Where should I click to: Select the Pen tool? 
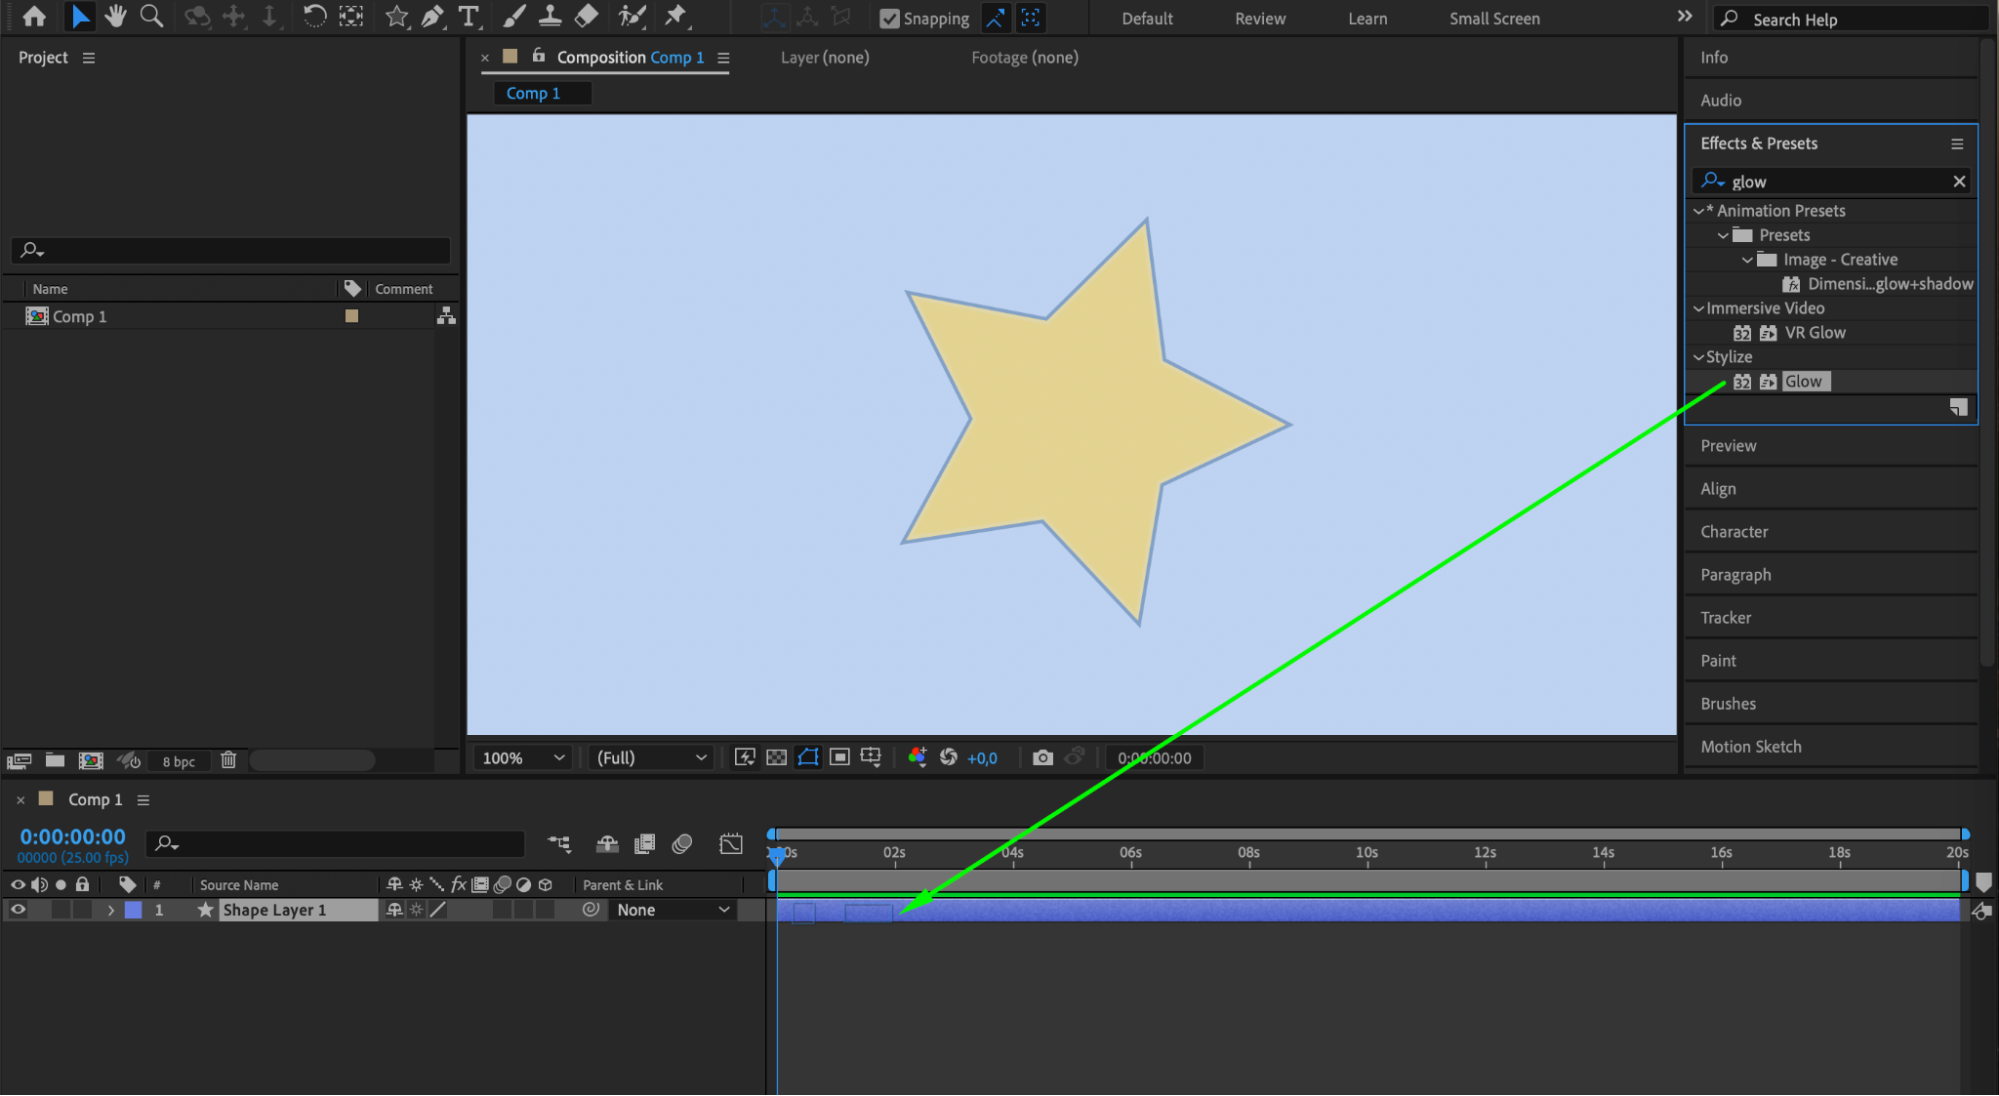click(x=432, y=16)
